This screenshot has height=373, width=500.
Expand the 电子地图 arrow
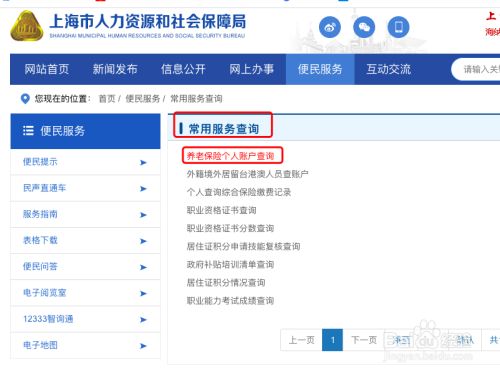tap(143, 346)
